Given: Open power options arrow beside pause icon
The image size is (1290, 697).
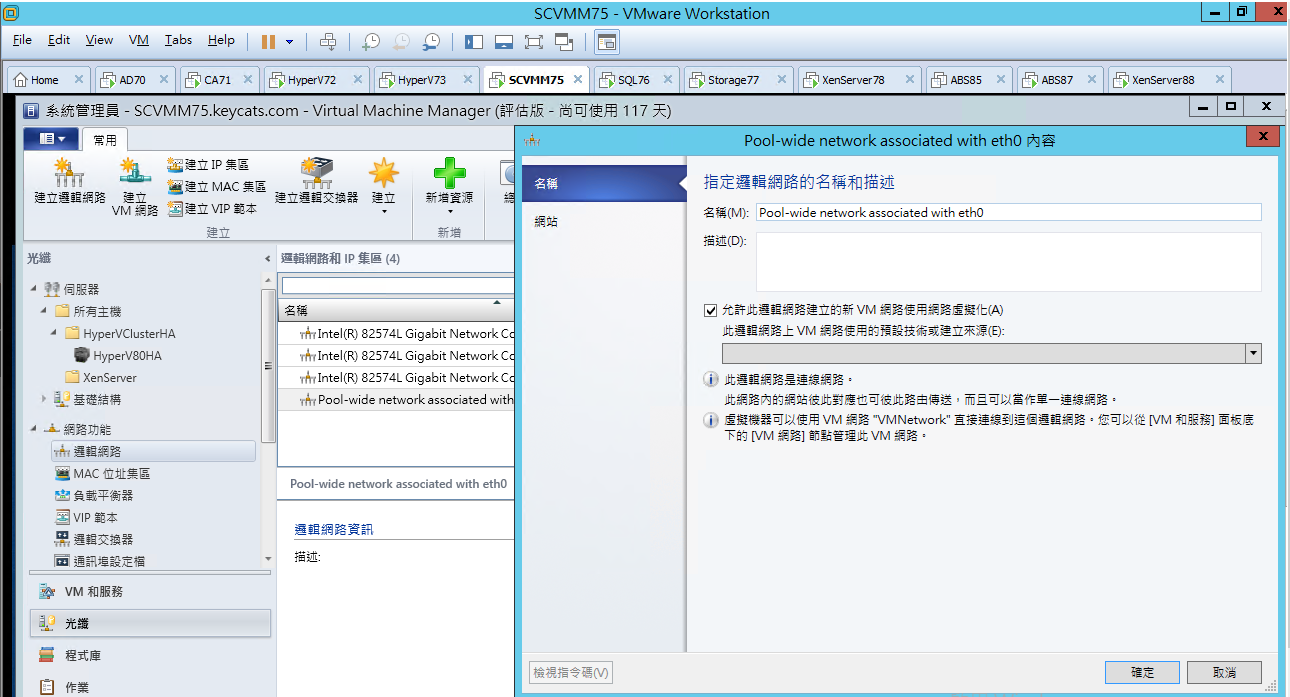Looking at the screenshot, I should click(290, 42).
